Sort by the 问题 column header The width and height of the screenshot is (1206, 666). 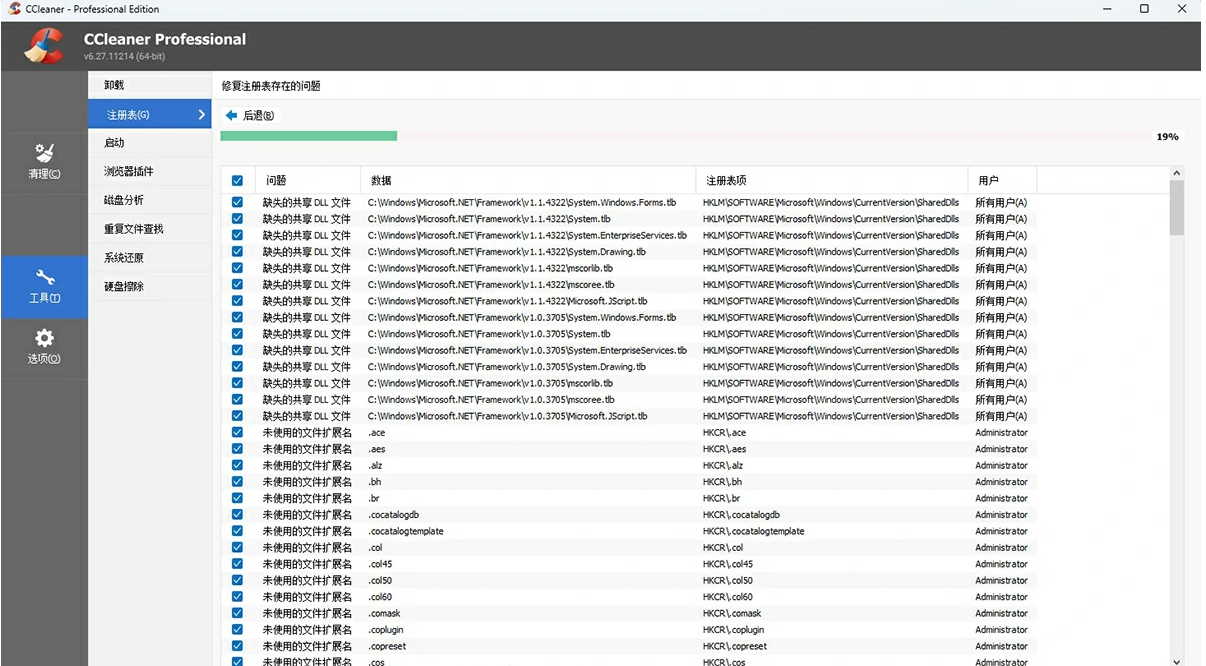tap(306, 180)
